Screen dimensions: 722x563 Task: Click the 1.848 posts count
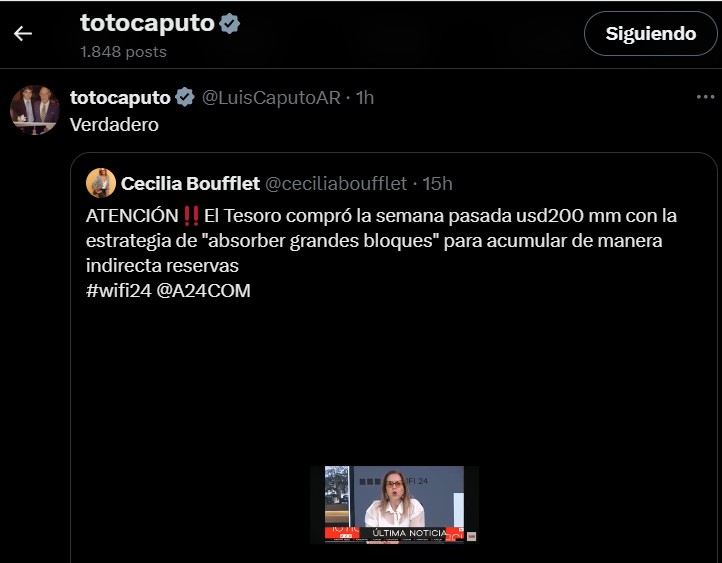tap(123, 52)
